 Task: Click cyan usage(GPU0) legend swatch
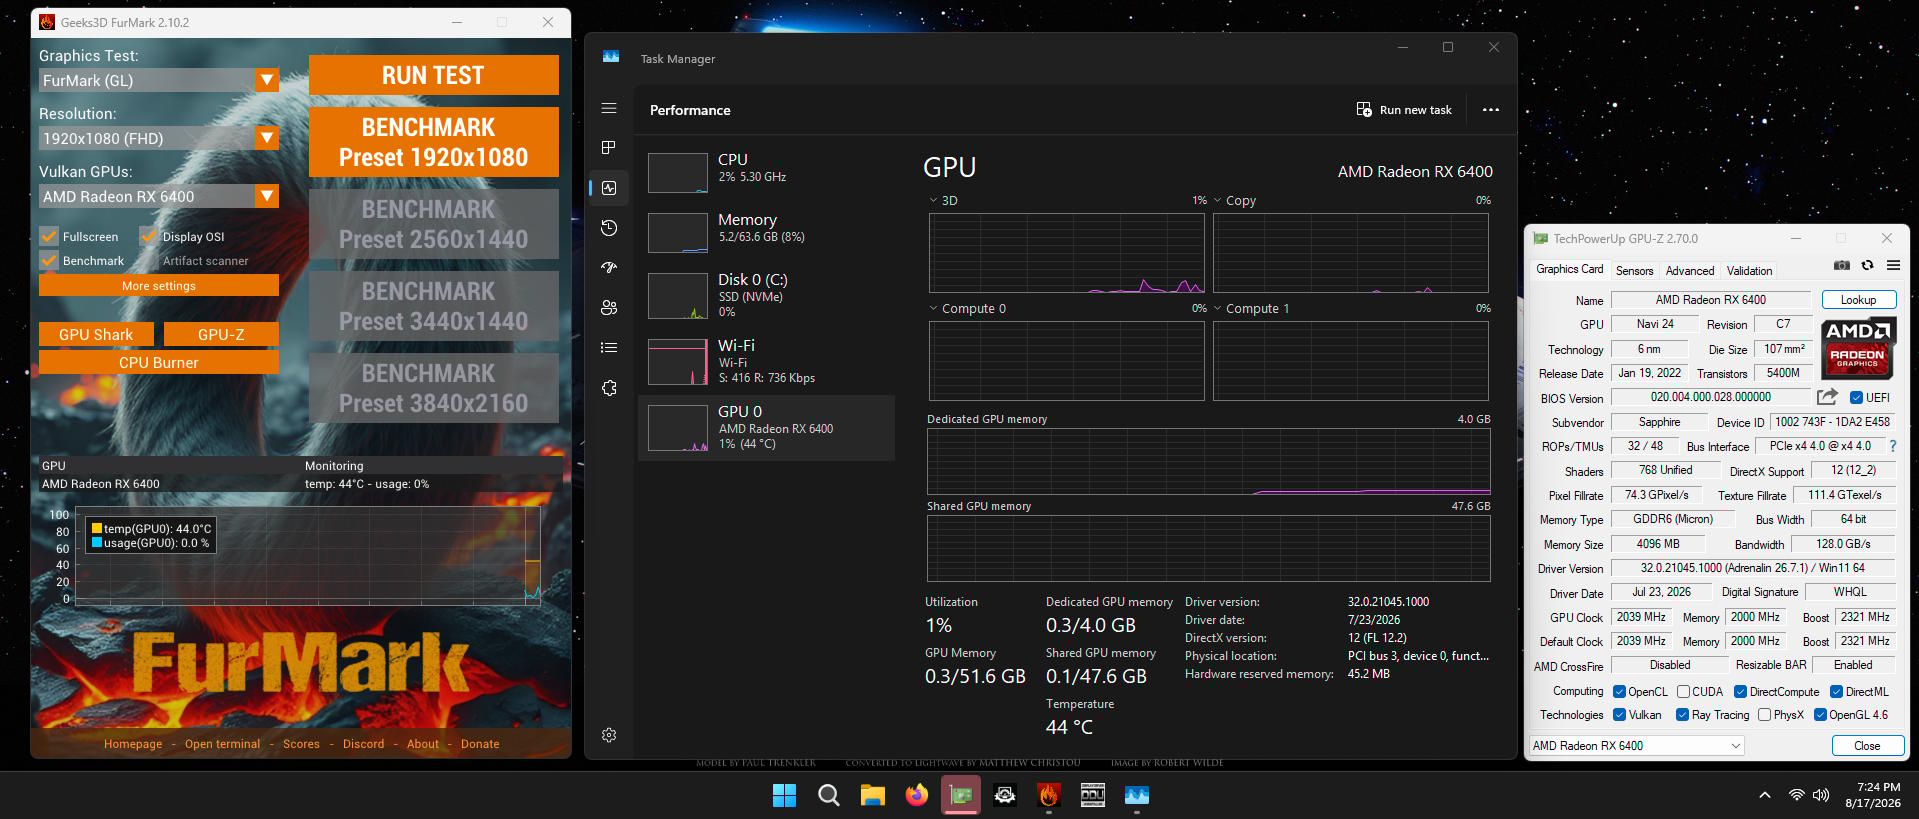[x=97, y=542]
